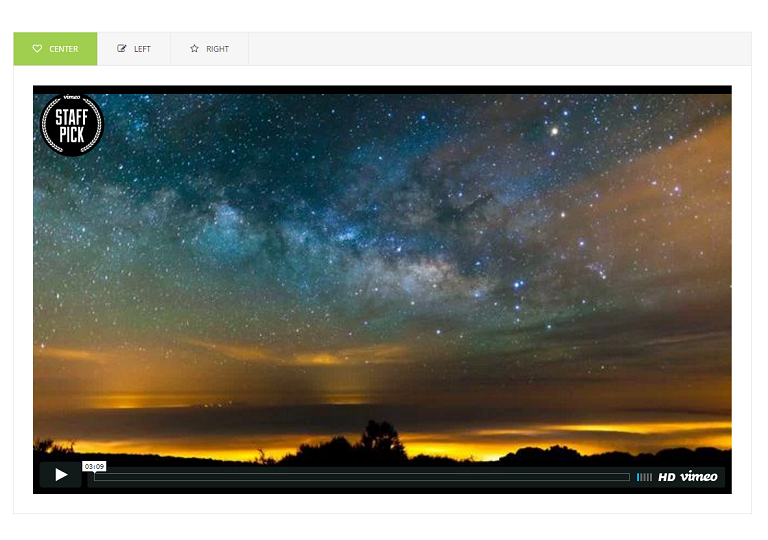The height and width of the screenshot is (540, 768).
Task: Switch to the CENTER tab
Action: (x=55, y=49)
